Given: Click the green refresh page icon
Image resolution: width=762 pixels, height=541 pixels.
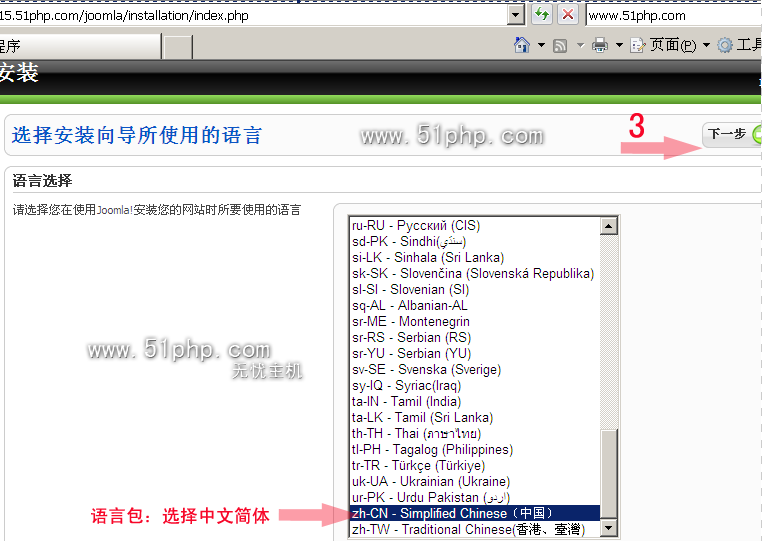Looking at the screenshot, I should (x=541, y=14).
